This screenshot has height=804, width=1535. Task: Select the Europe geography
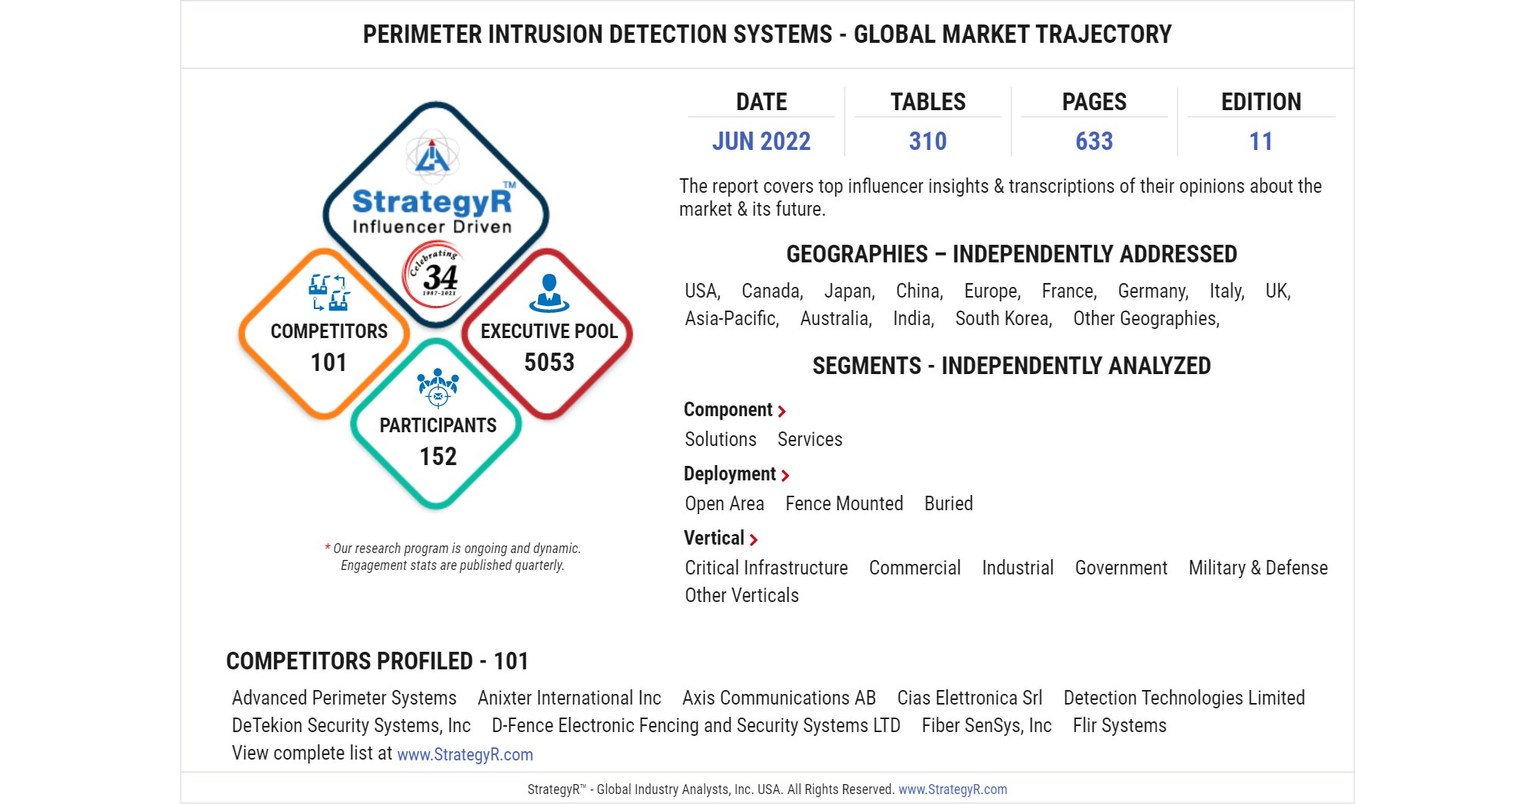pyautogui.click(x=992, y=291)
